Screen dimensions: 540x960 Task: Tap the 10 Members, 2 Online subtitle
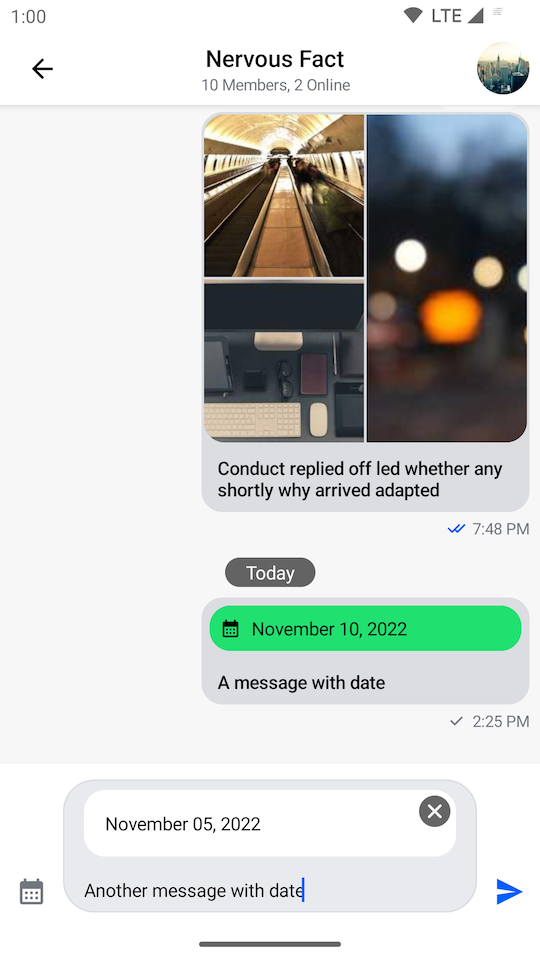pyautogui.click(x=276, y=85)
